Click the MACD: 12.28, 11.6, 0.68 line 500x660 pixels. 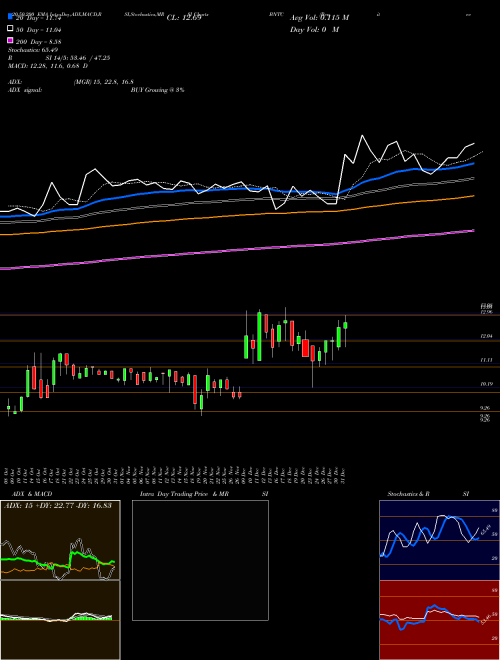pos(48,66)
